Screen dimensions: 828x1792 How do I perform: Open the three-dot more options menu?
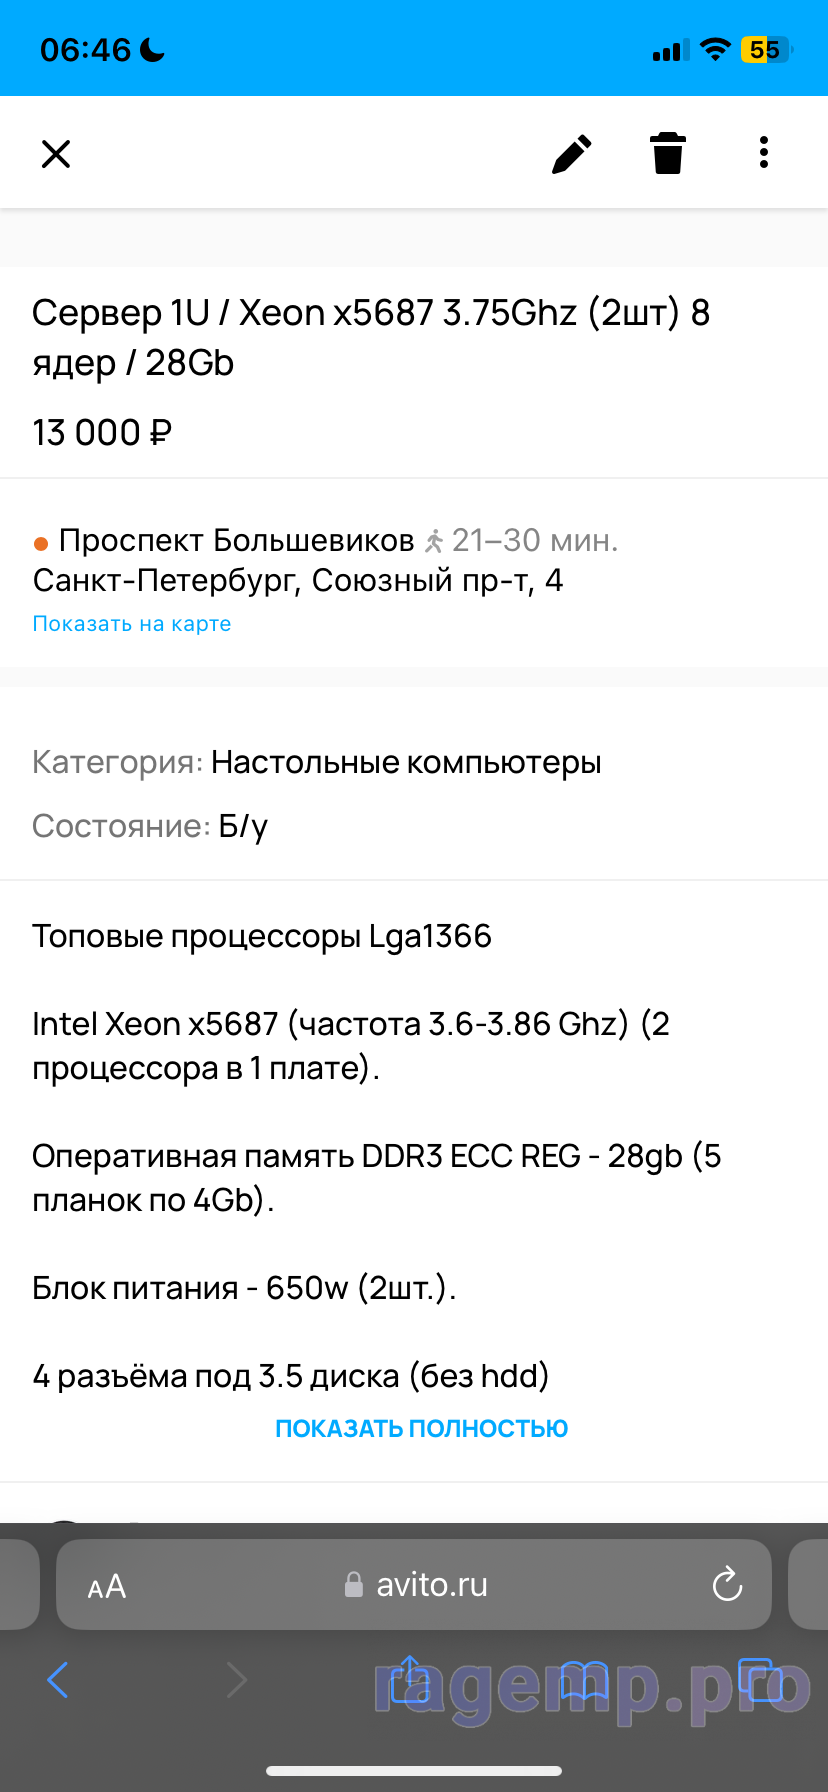764,153
